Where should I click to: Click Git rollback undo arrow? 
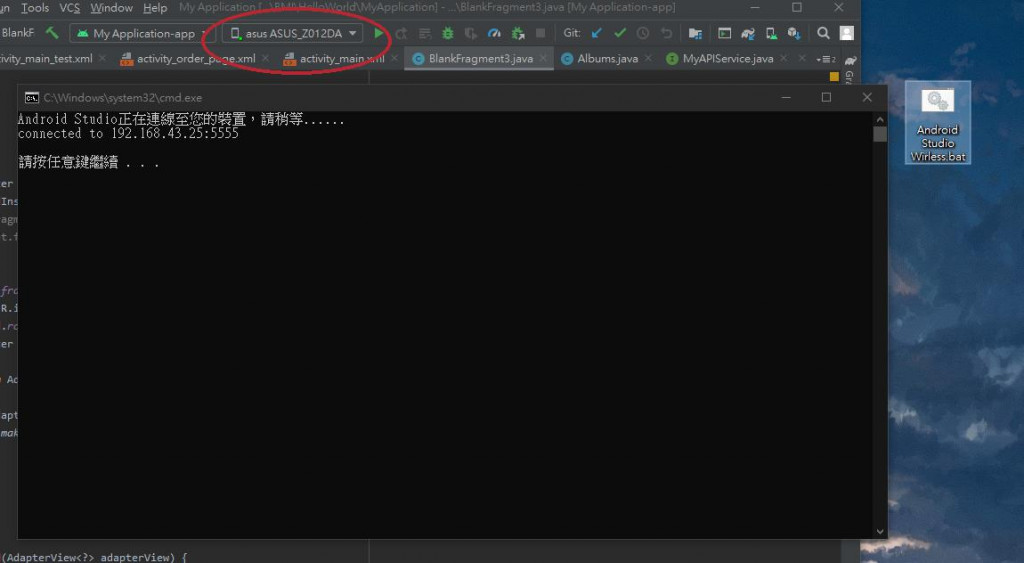click(x=666, y=33)
